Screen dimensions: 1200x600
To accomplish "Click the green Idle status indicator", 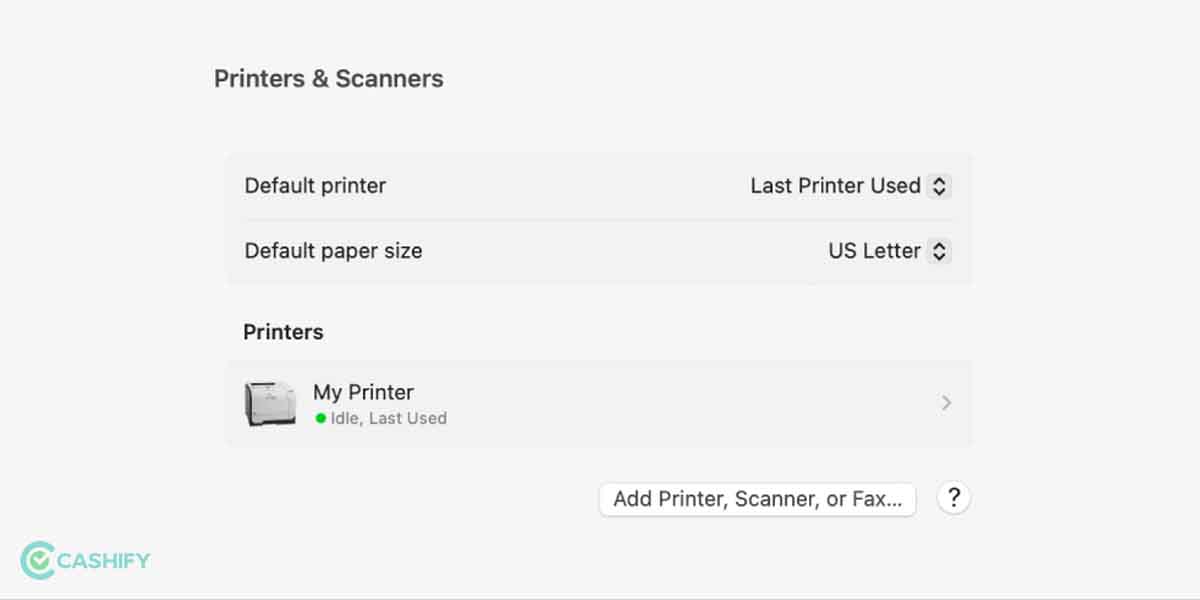I will tap(320, 418).
